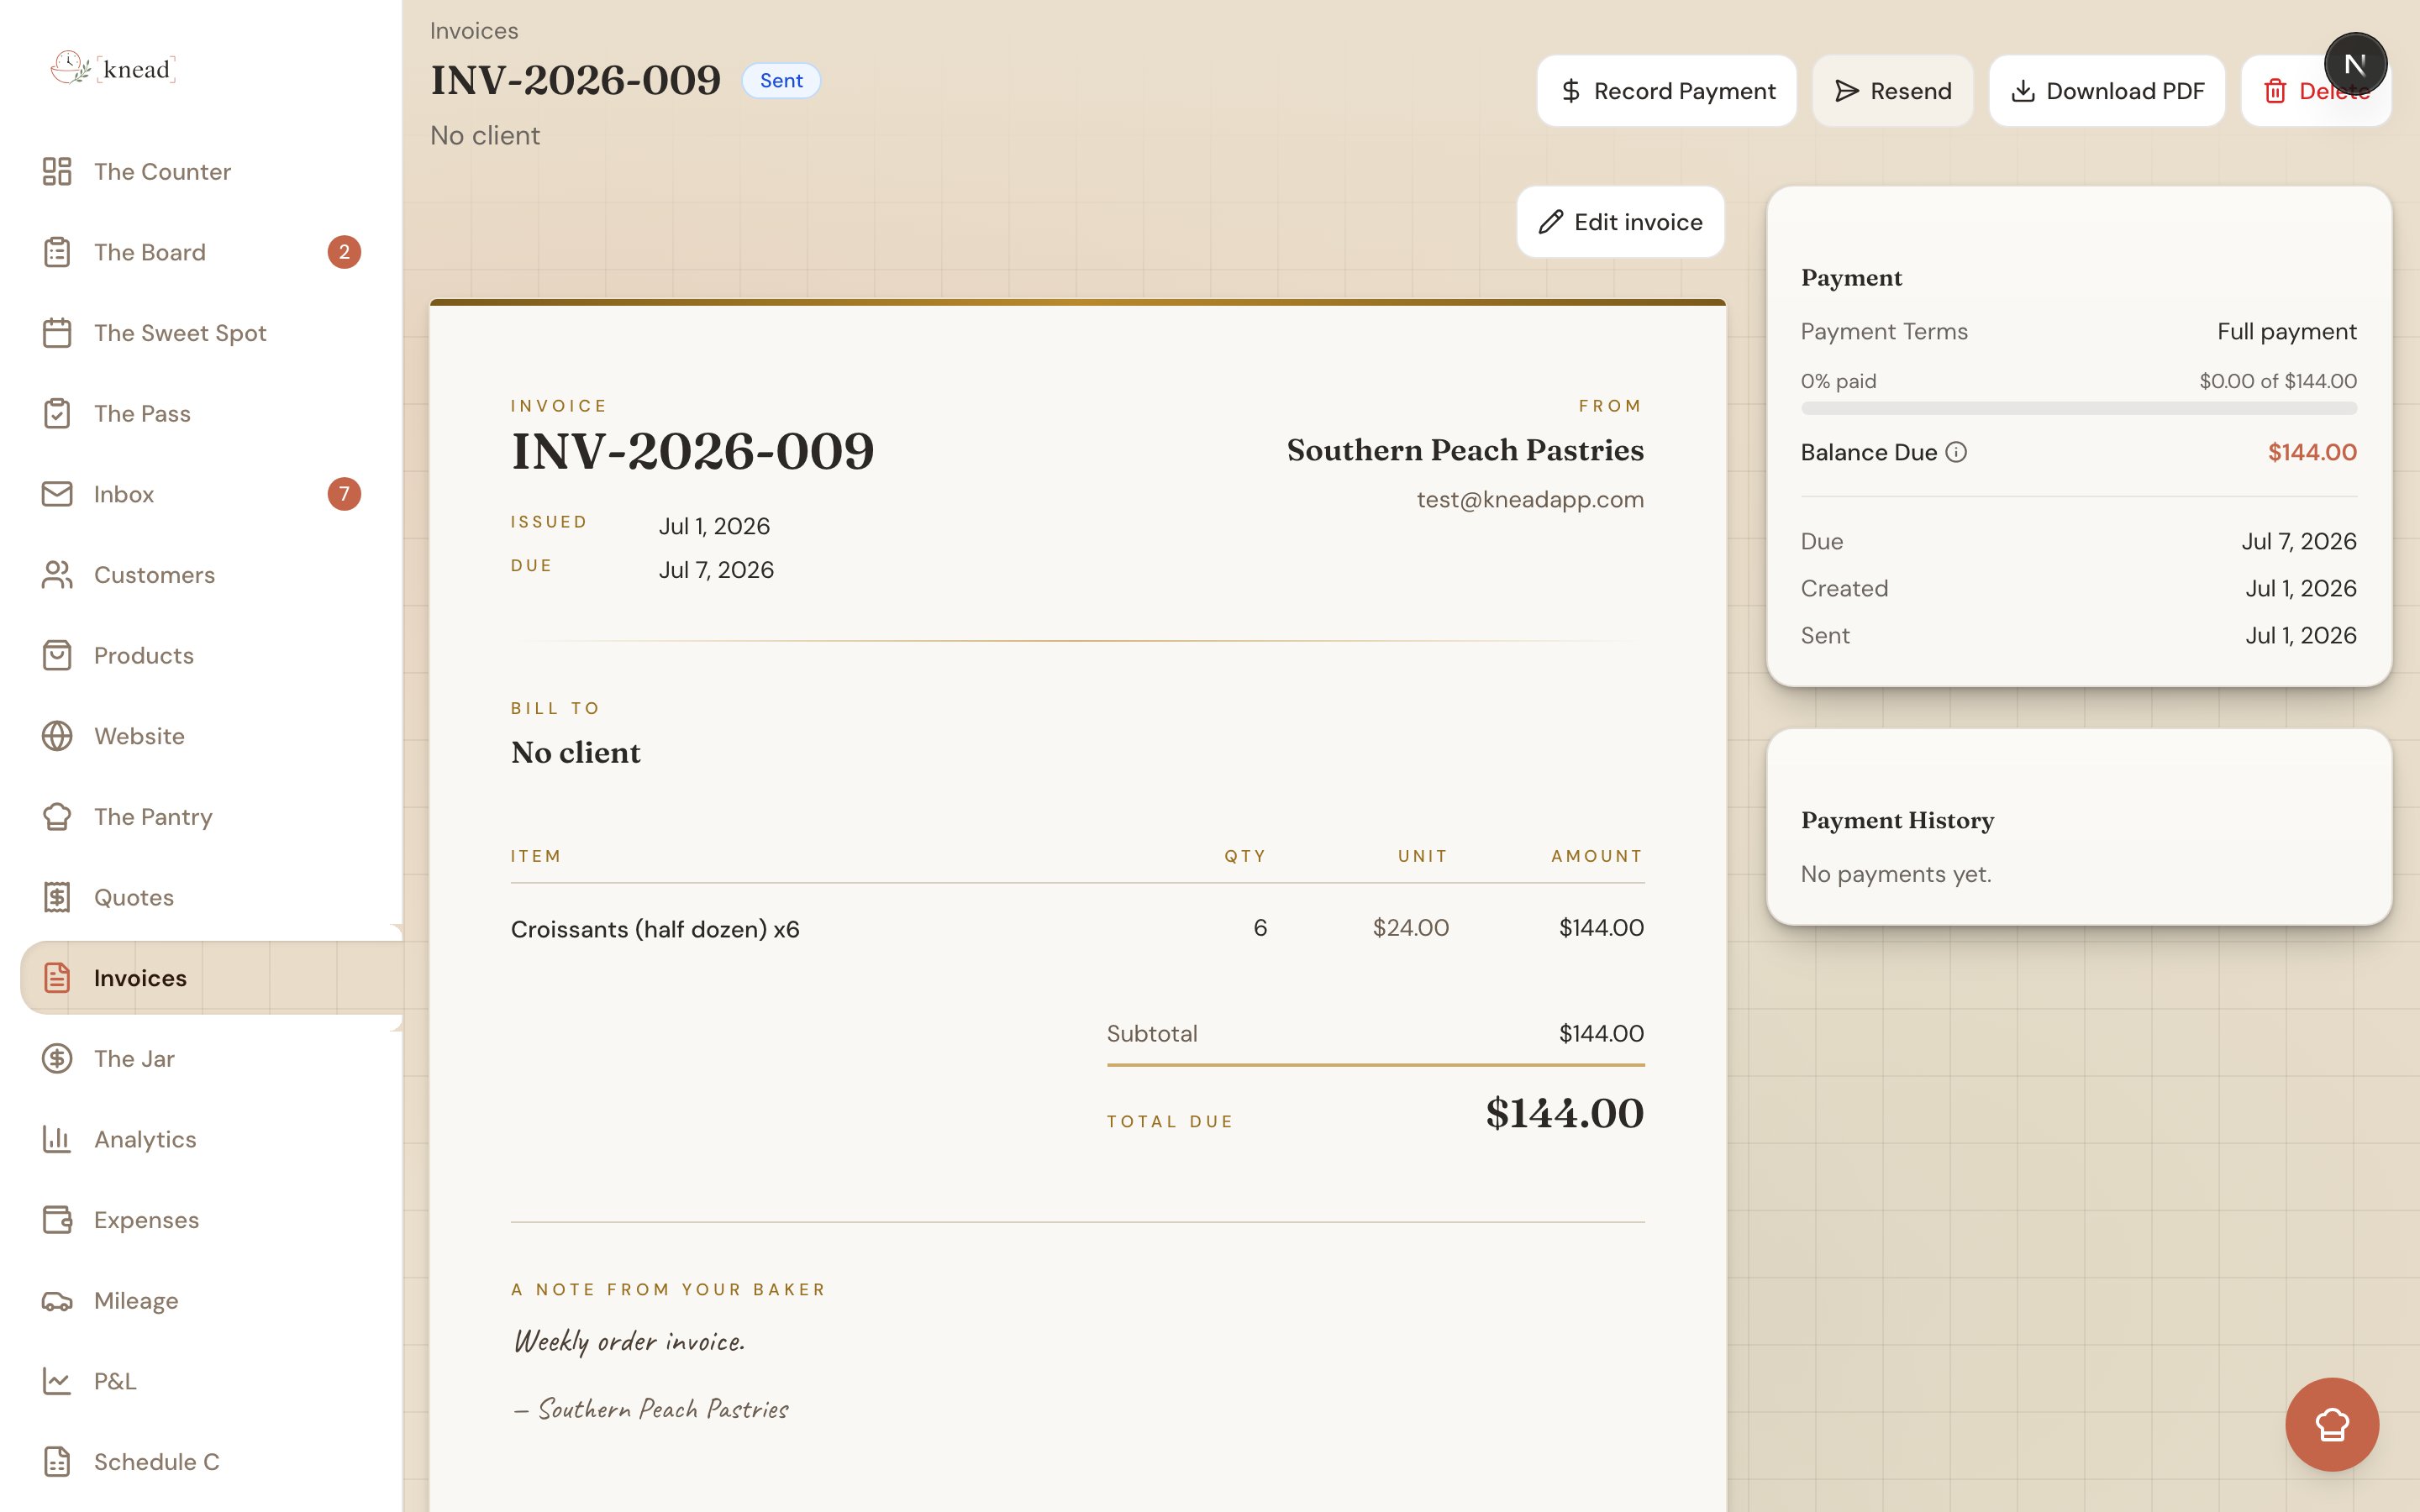Open the chef hat assistant bubble
Screen dimensions: 2420x1512
coord(2331,1424)
